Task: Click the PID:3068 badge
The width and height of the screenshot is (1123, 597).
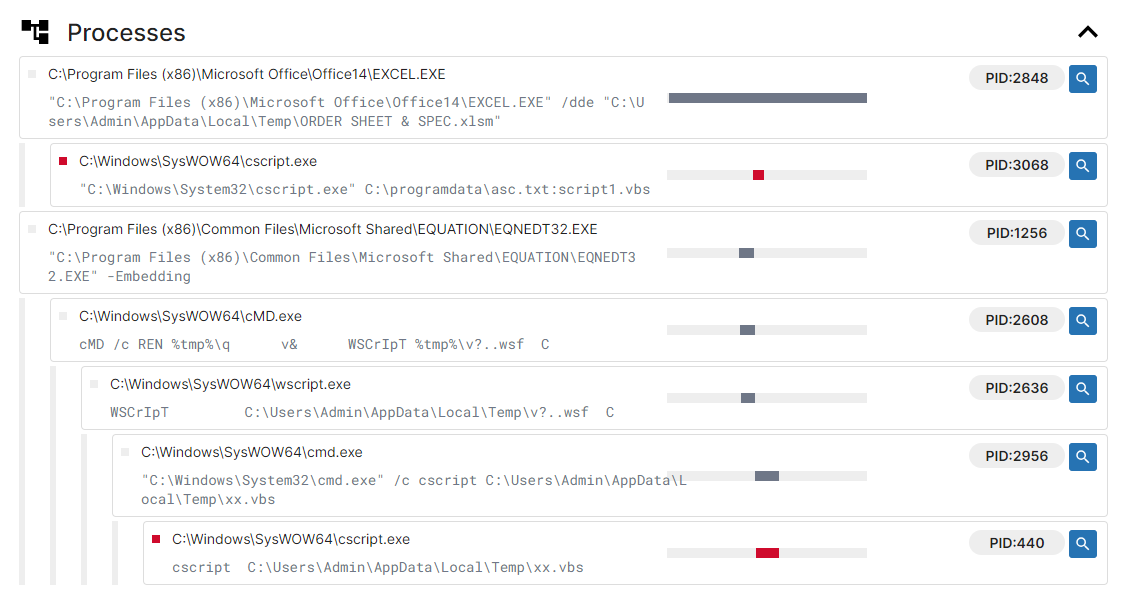Action: pyautogui.click(x=1016, y=165)
